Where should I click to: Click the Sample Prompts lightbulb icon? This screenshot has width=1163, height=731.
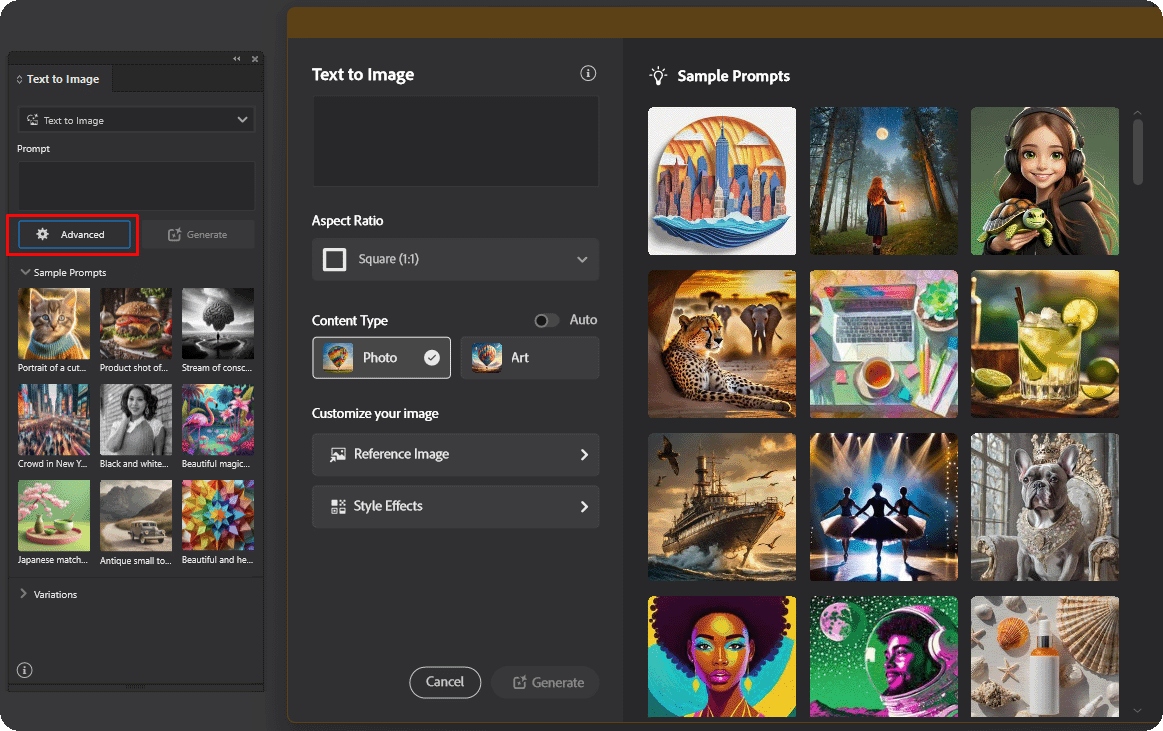coord(657,76)
